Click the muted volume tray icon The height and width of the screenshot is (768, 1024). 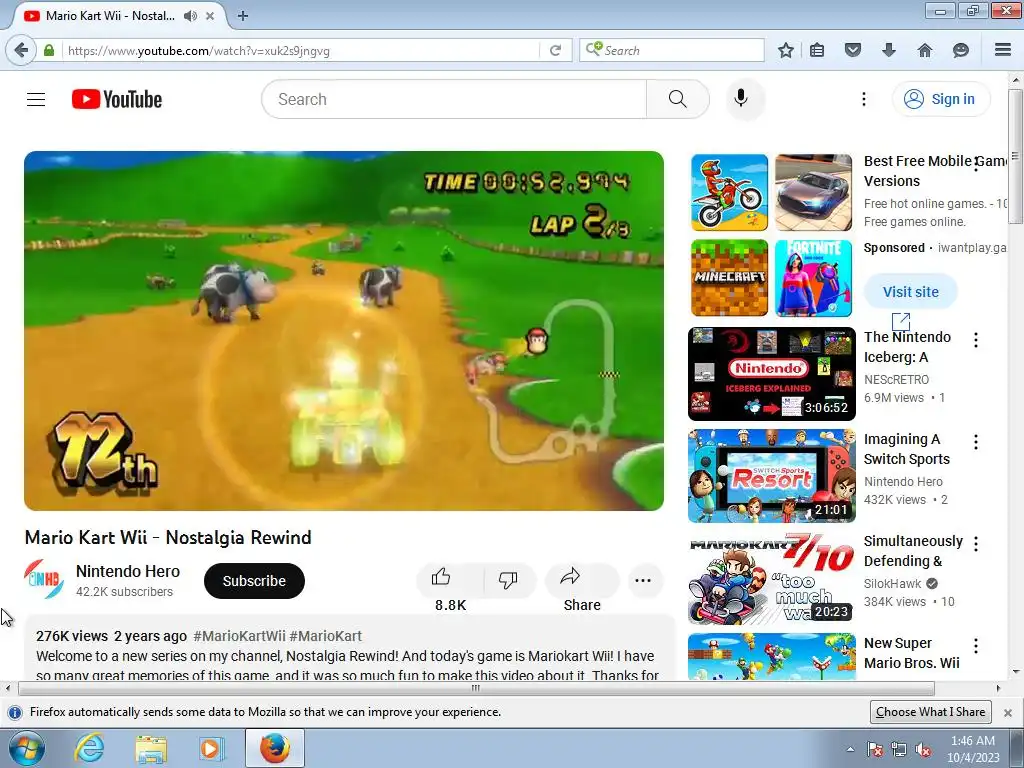pyautogui.click(x=923, y=749)
